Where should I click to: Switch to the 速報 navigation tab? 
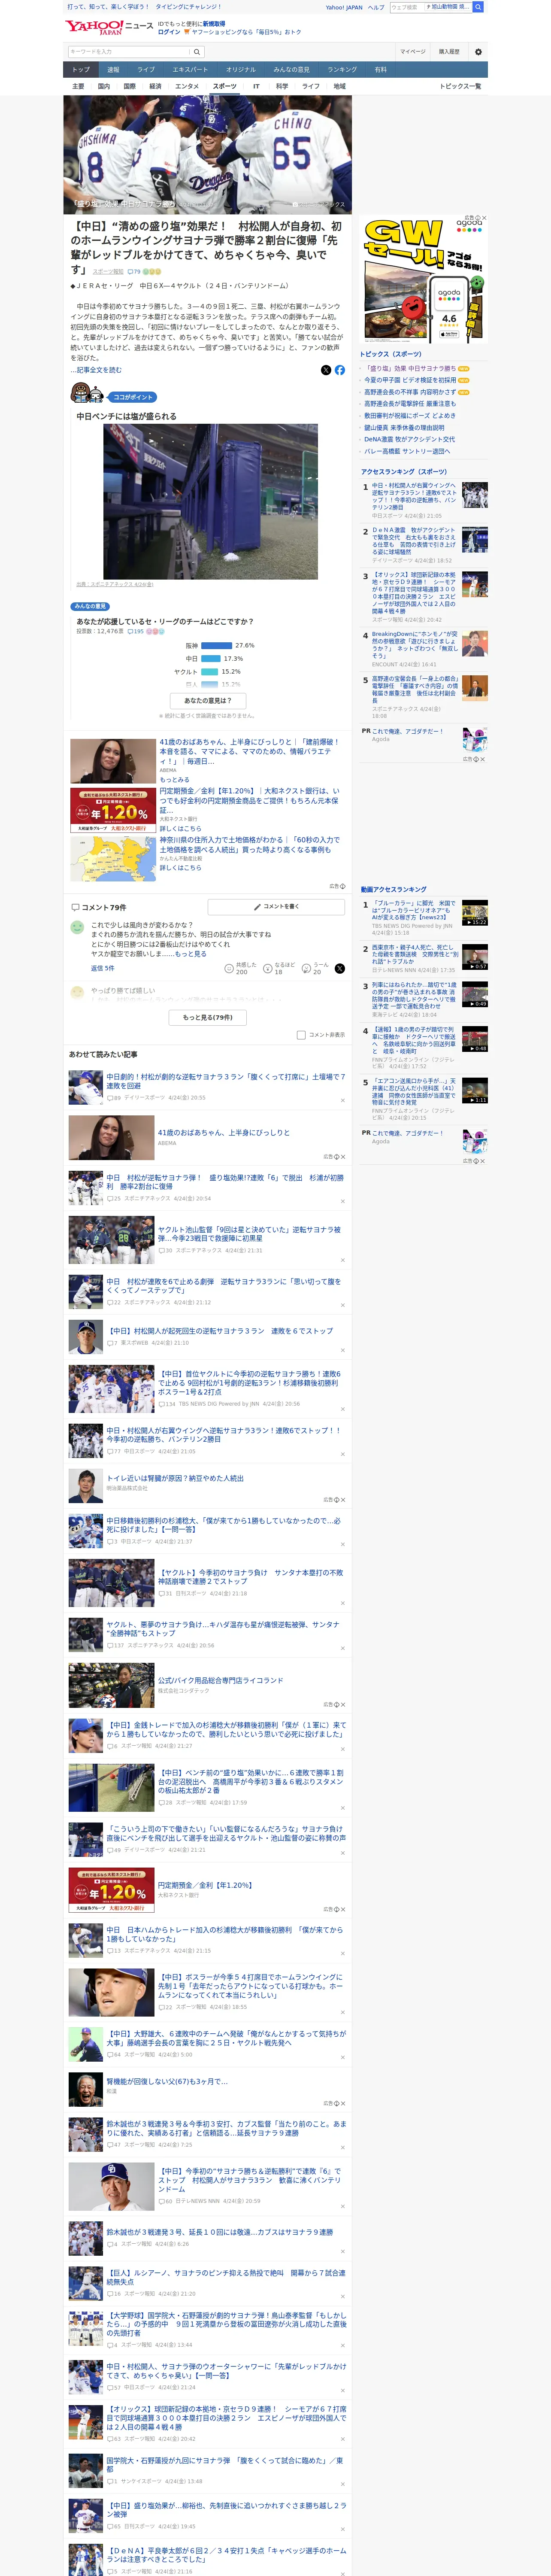click(113, 69)
